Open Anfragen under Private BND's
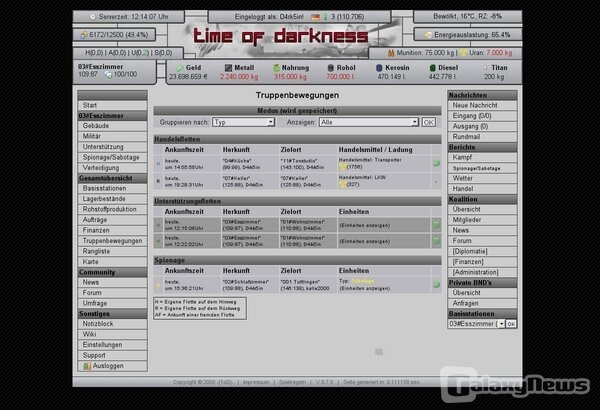Image resolution: width=600 pixels, height=410 pixels. tap(482, 303)
